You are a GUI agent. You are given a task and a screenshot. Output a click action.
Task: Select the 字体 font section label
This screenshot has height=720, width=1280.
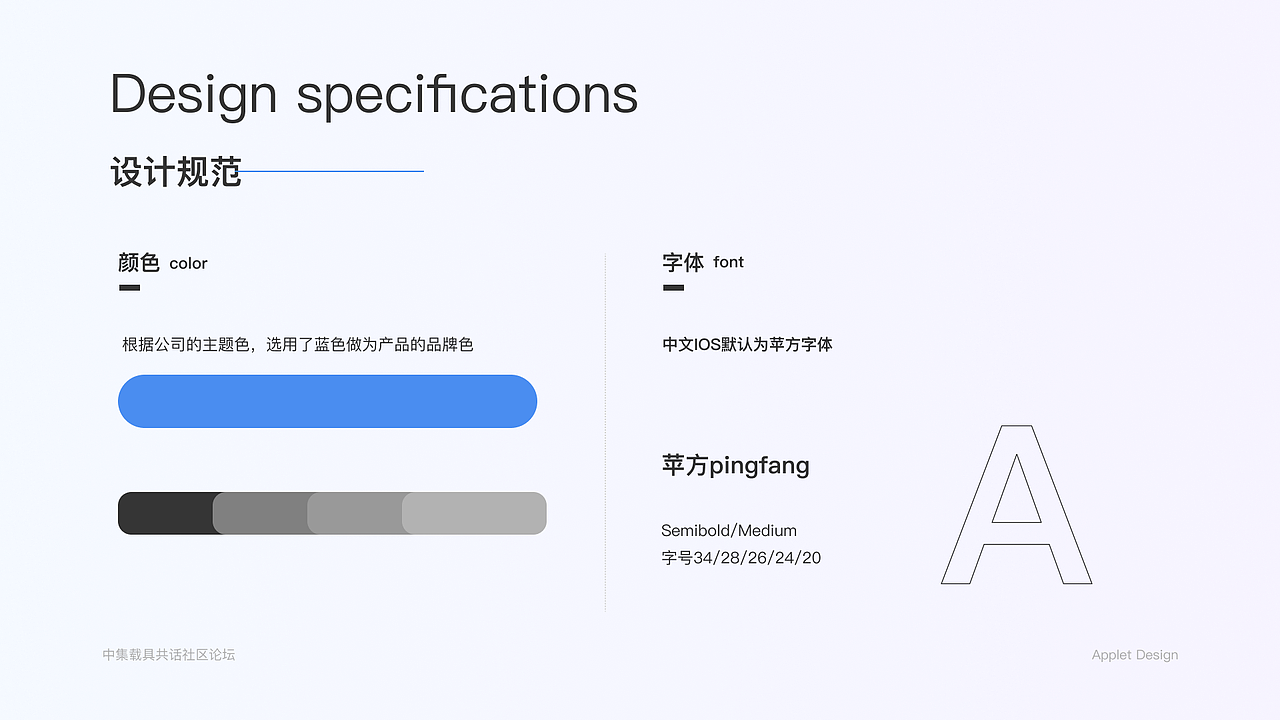[702, 262]
